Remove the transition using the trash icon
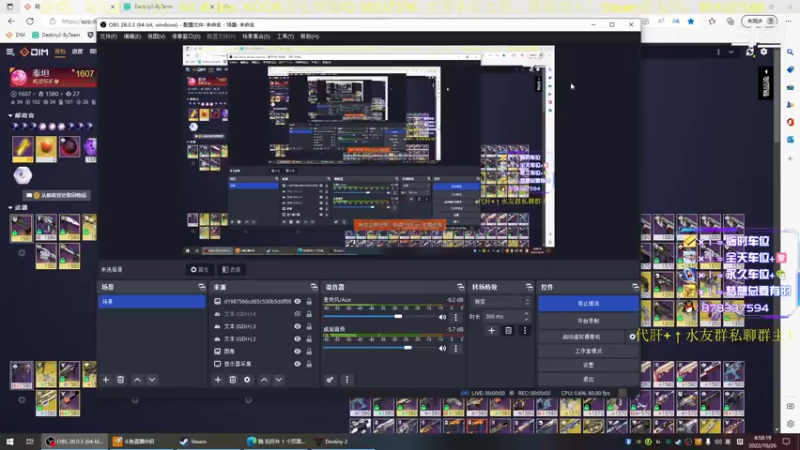The width and height of the screenshot is (800, 450). [508, 331]
